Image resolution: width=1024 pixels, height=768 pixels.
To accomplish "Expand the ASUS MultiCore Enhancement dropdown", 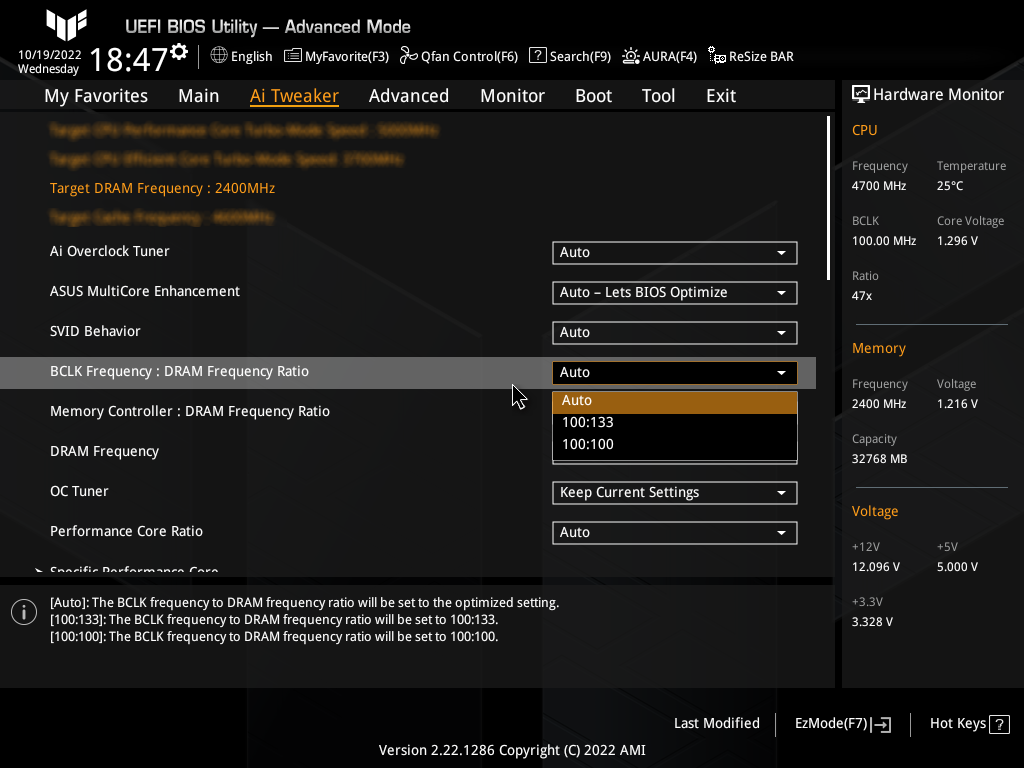I will point(675,292).
